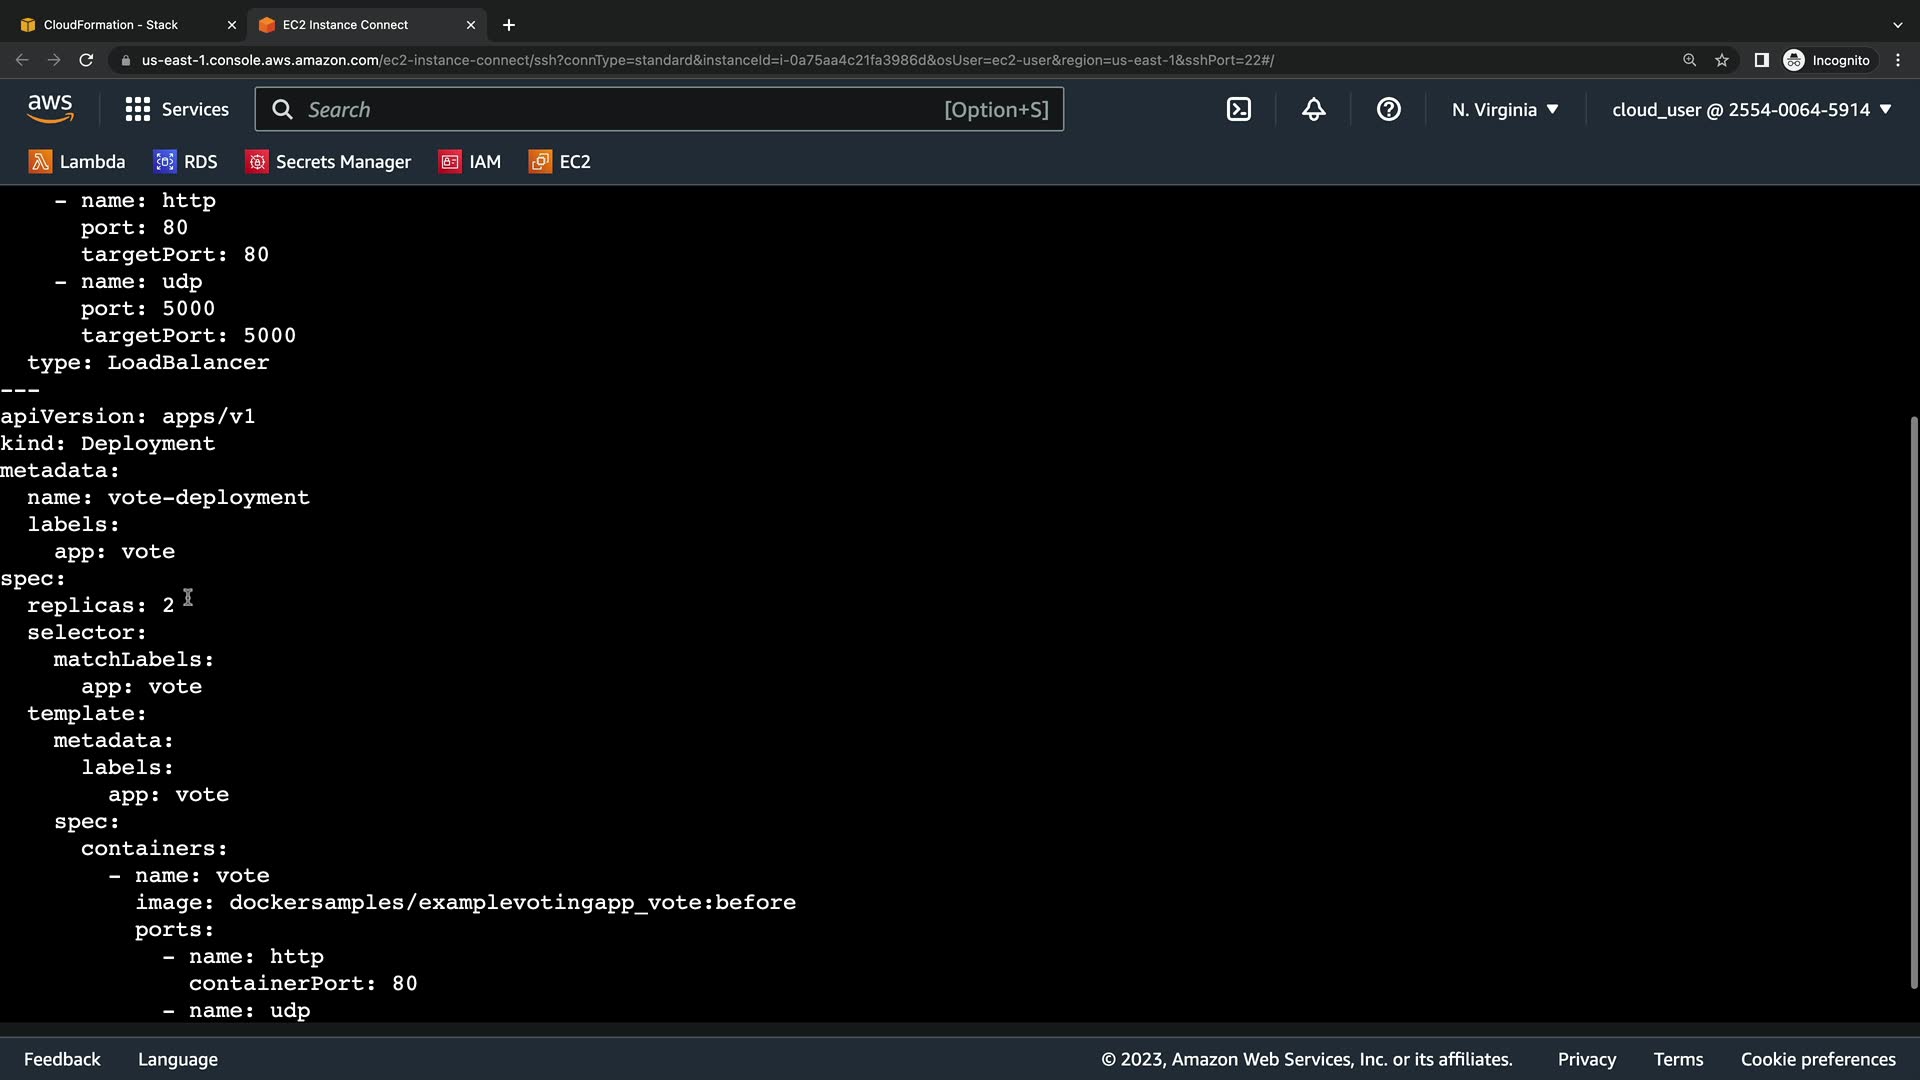1920x1080 pixels.
Task: Open IAM shortcut in favorites bar
Action: pos(469,162)
